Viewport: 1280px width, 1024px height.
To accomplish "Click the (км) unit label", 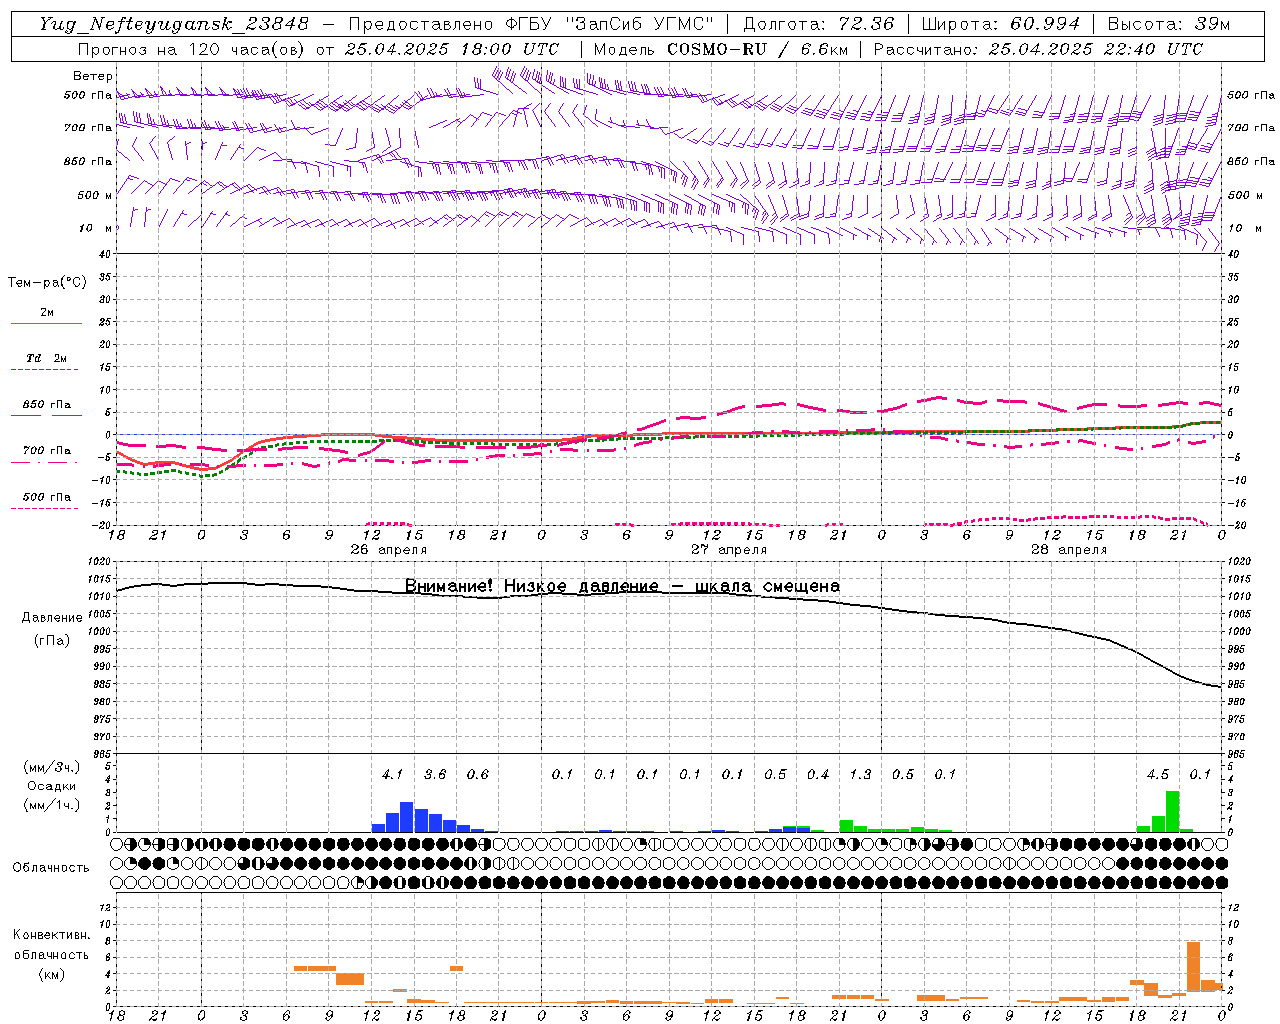I will click(52, 974).
